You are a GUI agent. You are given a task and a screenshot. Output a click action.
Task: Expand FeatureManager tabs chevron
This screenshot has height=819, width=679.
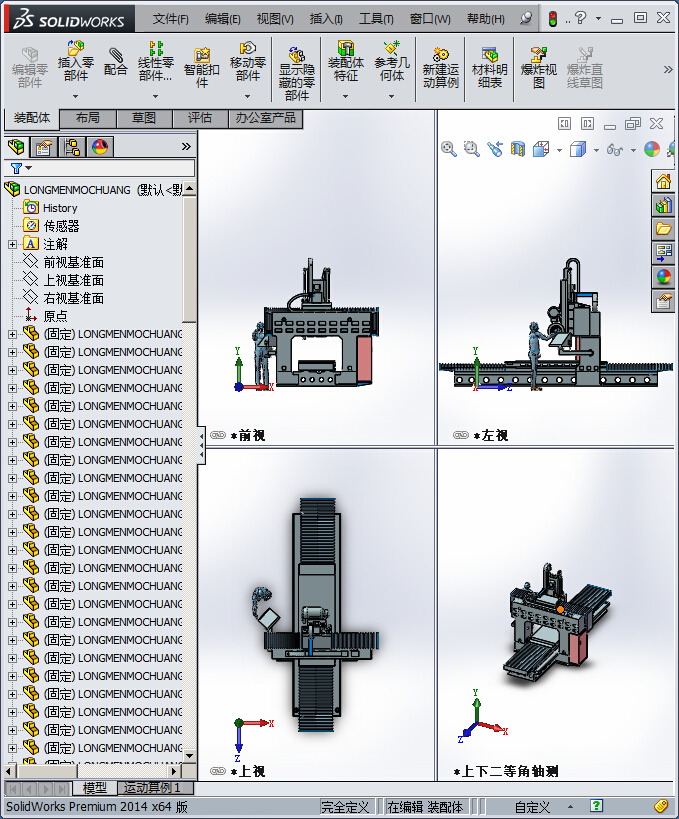(186, 147)
